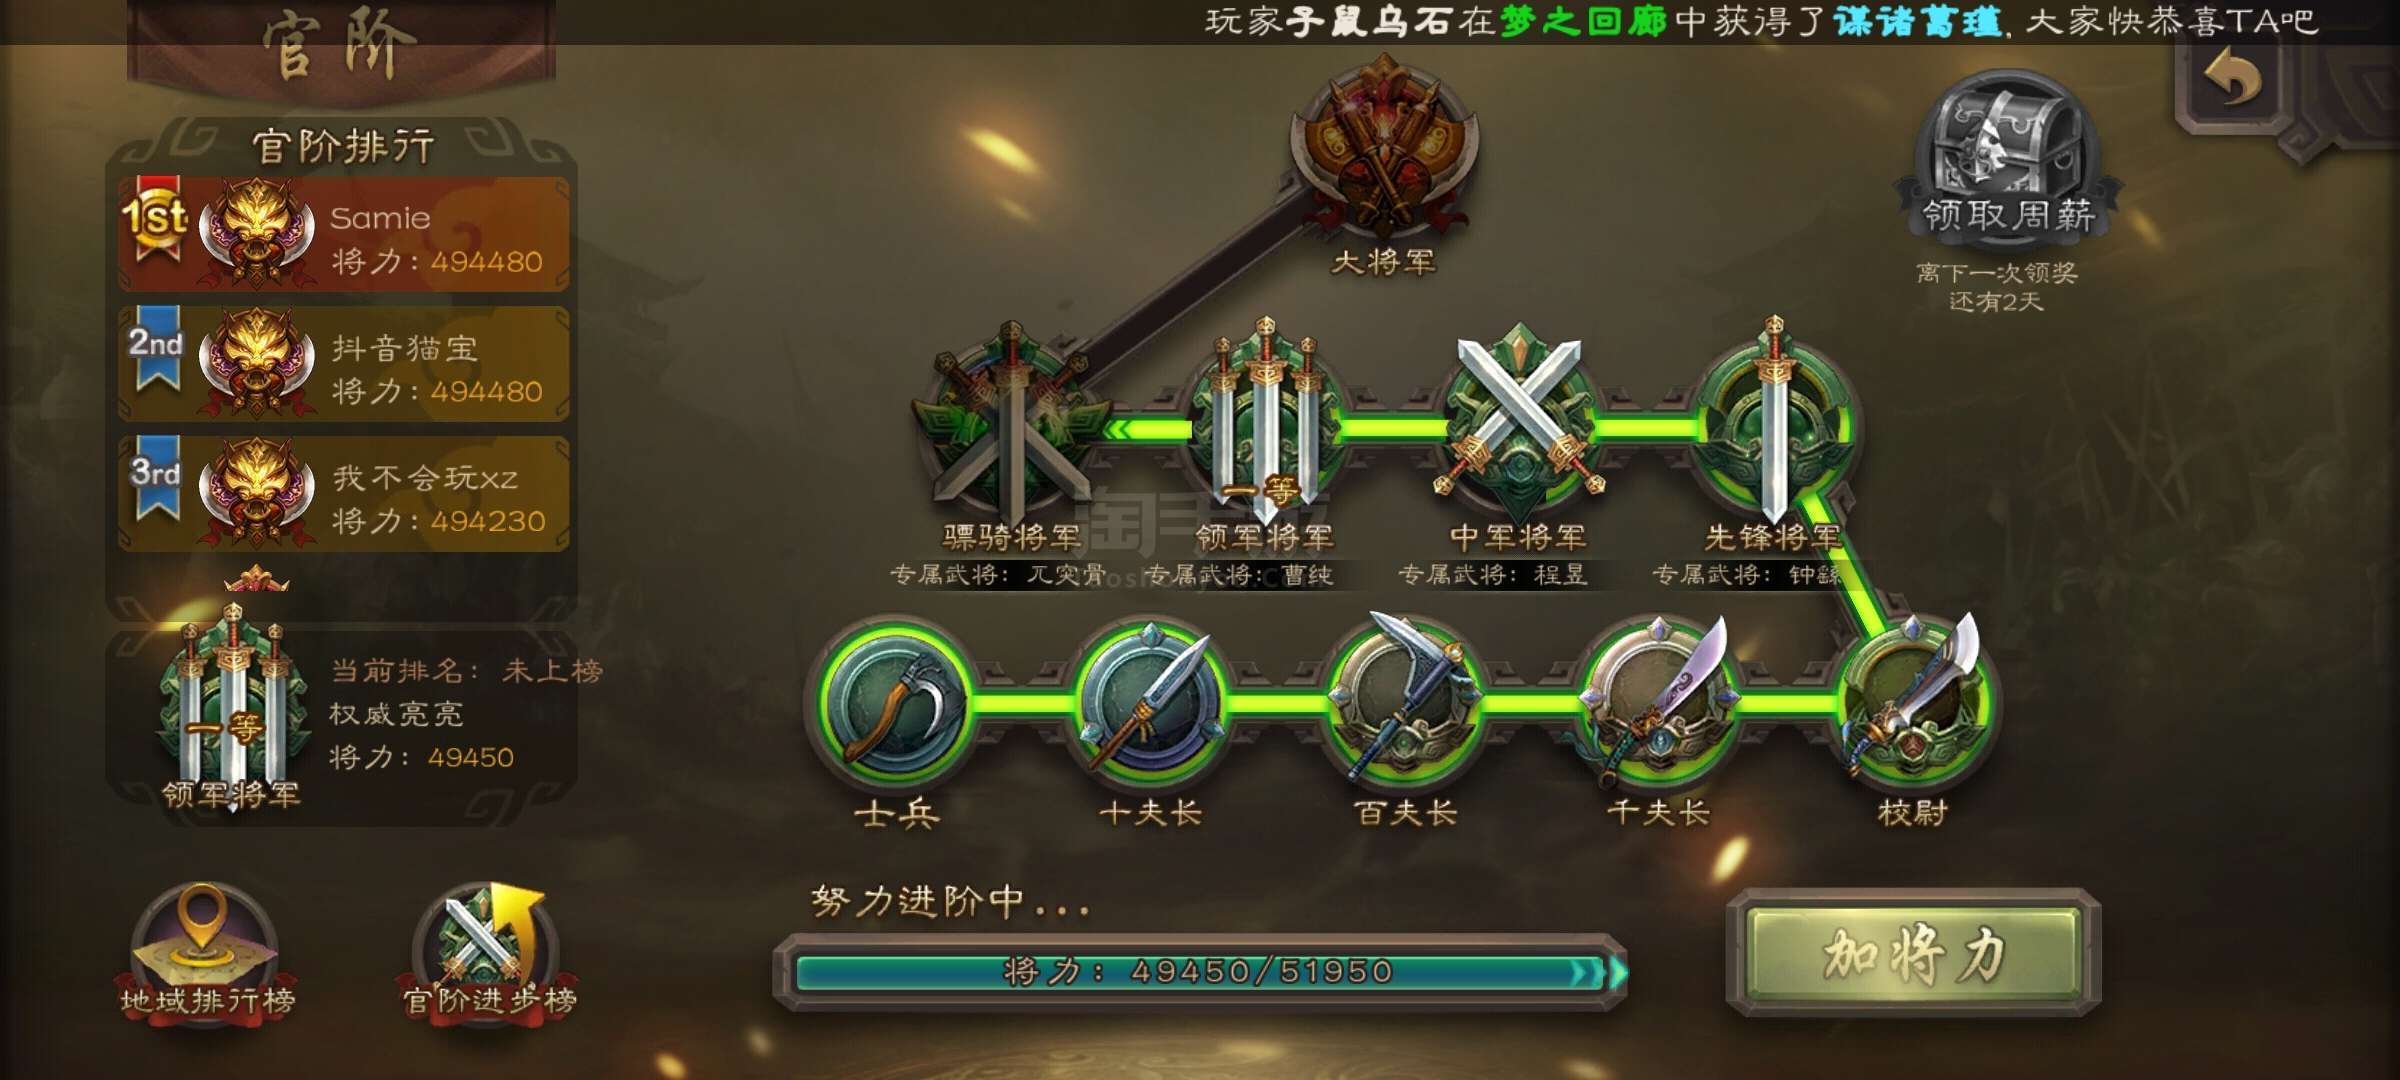2400x1080 pixels.
Task: View third place 我不会玩xz entry
Action: 343,494
